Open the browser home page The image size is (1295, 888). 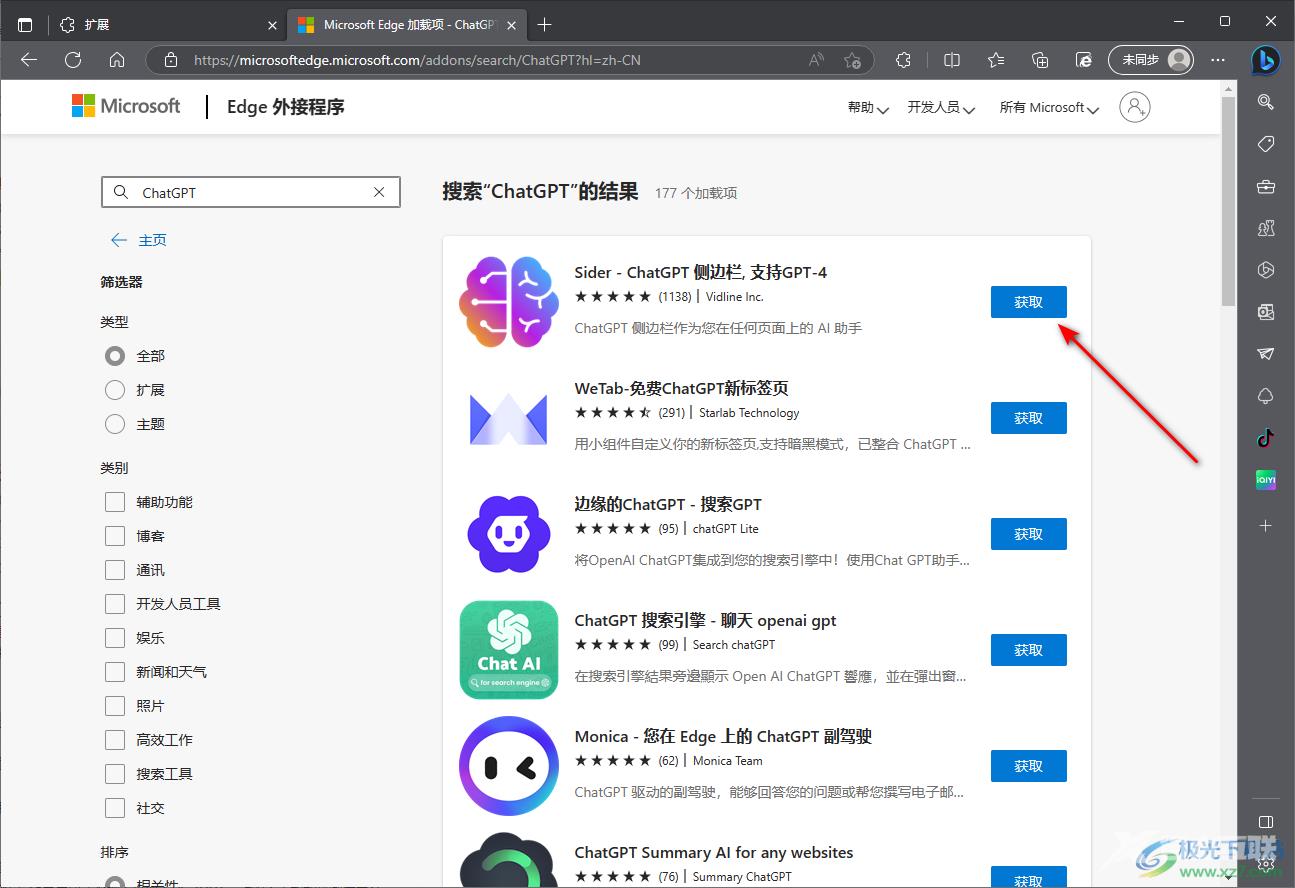(117, 60)
